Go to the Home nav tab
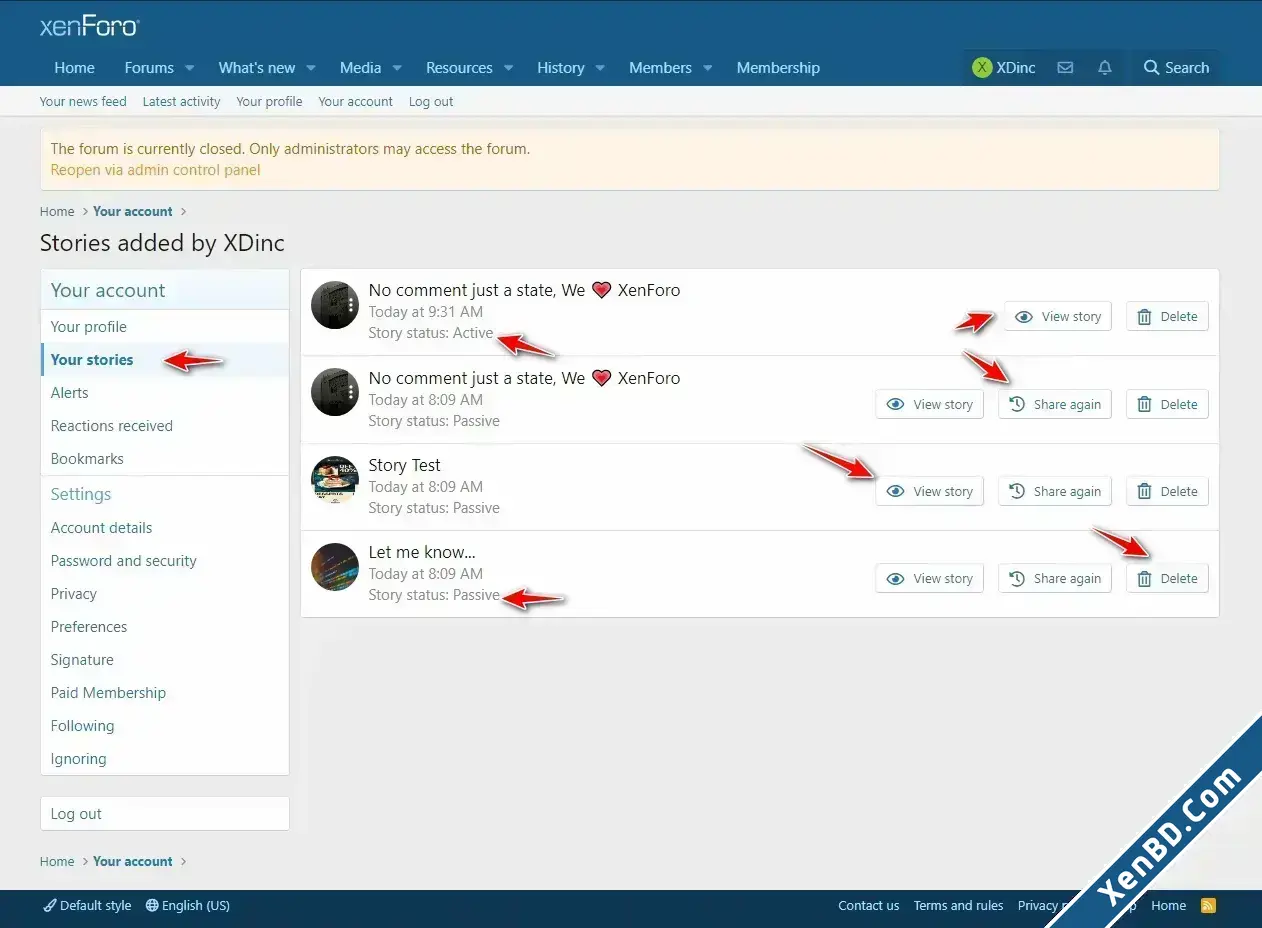The height and width of the screenshot is (928, 1262). pyautogui.click(x=75, y=68)
